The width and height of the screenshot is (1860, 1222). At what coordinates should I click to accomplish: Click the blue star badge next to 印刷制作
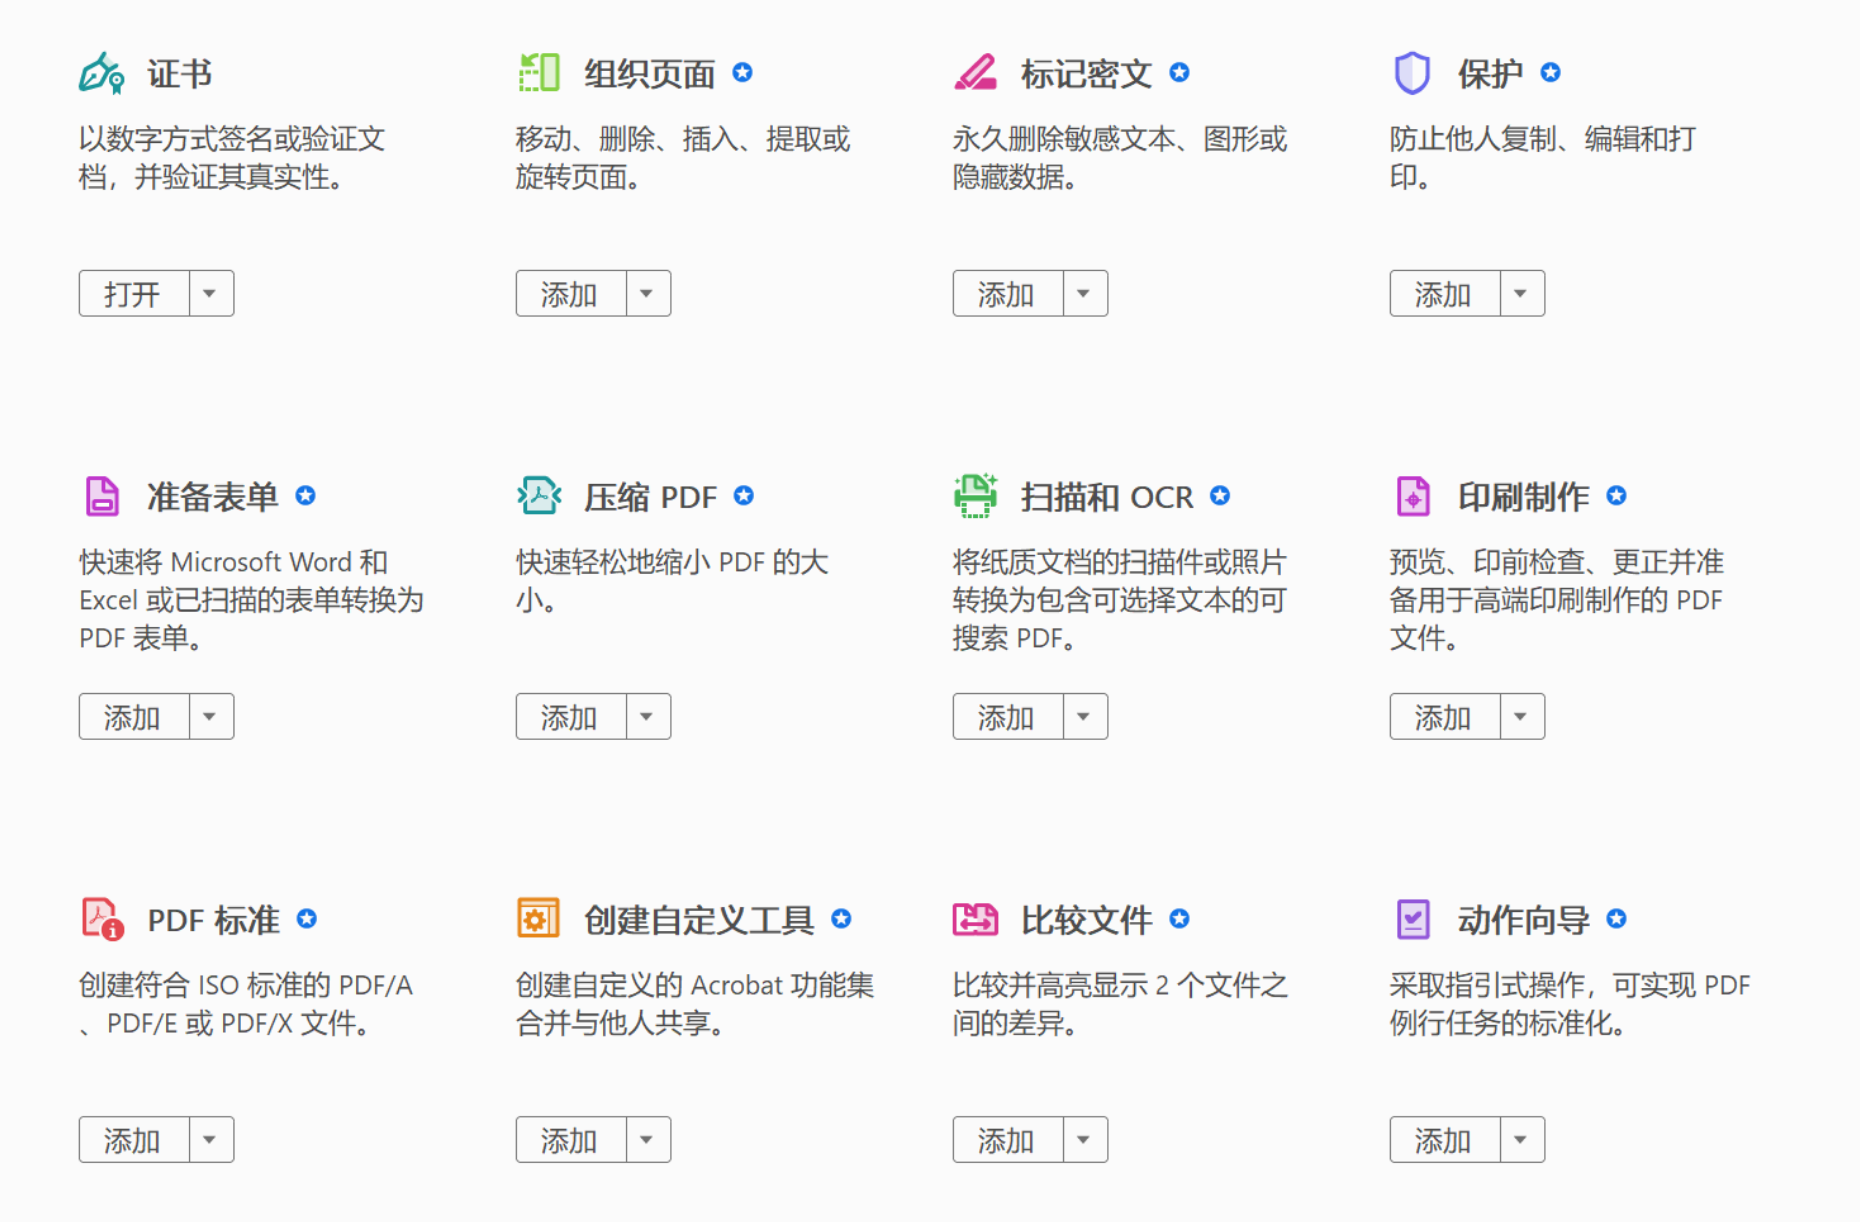[1617, 495]
